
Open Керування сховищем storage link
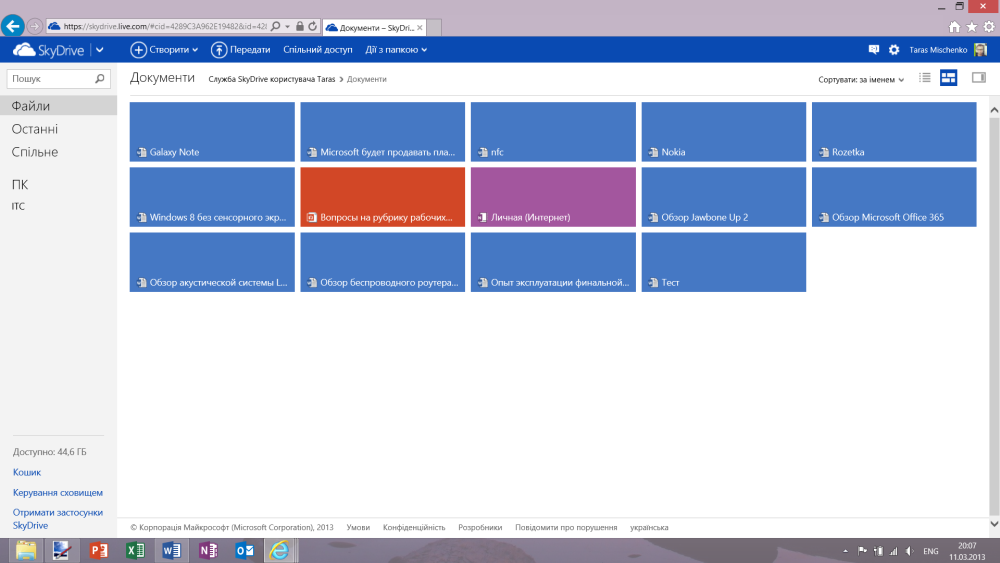(x=57, y=493)
